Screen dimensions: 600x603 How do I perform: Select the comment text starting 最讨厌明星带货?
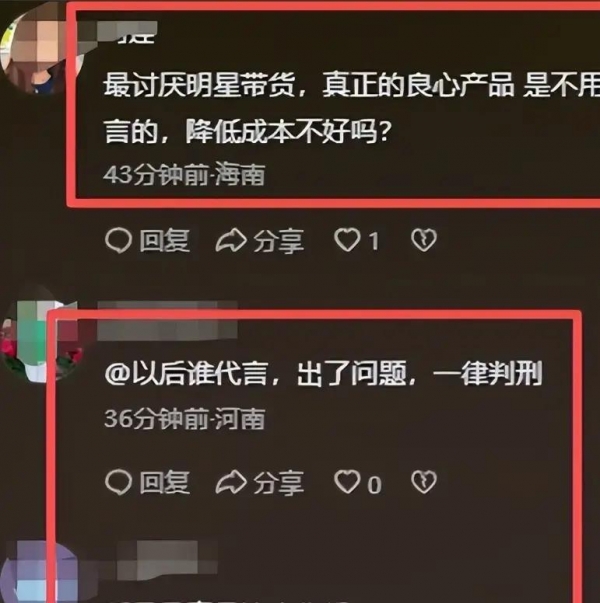click(x=352, y=108)
